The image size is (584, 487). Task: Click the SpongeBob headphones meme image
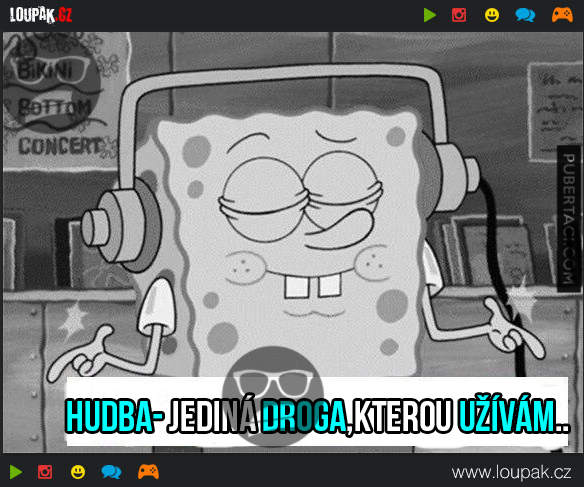coord(292,242)
